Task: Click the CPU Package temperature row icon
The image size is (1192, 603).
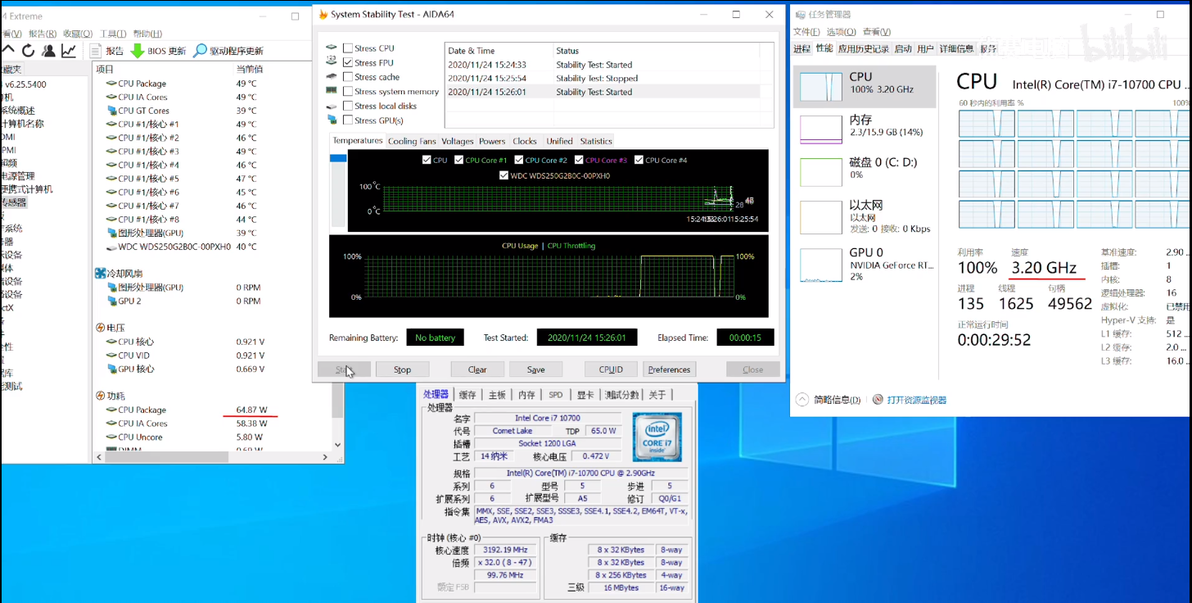Action: (x=111, y=84)
